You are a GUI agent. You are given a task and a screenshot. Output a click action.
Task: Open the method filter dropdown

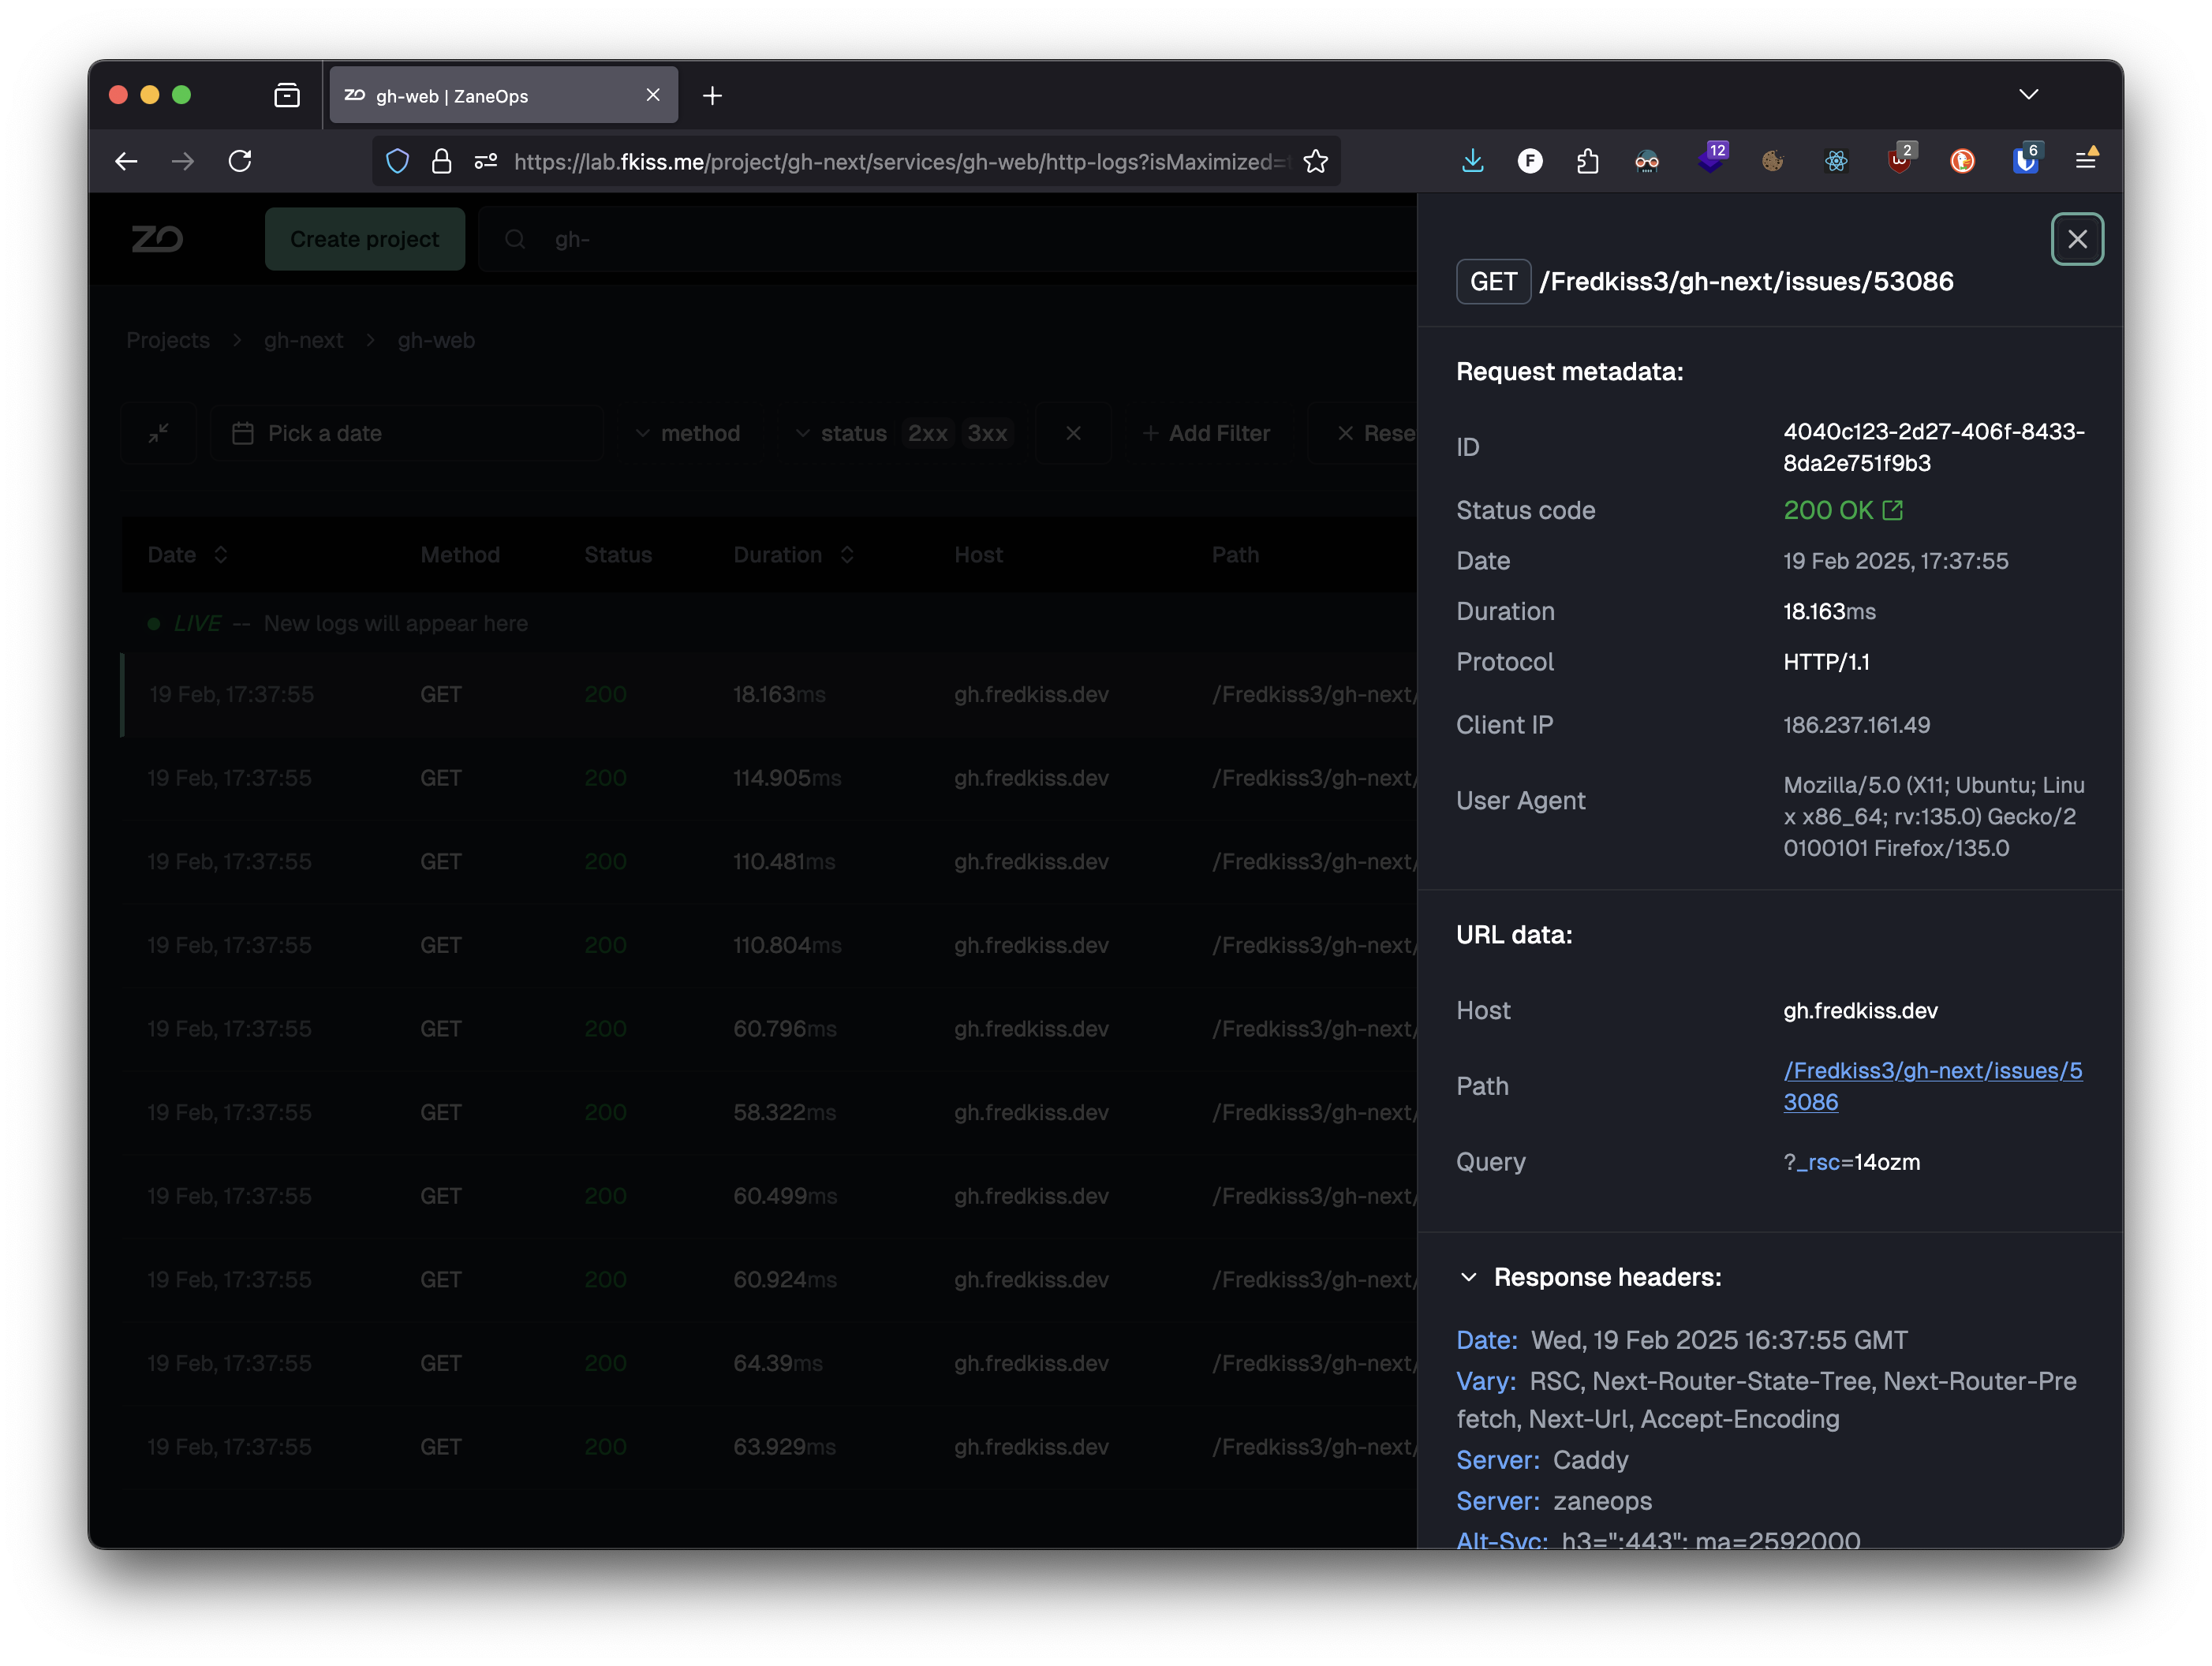pos(687,433)
